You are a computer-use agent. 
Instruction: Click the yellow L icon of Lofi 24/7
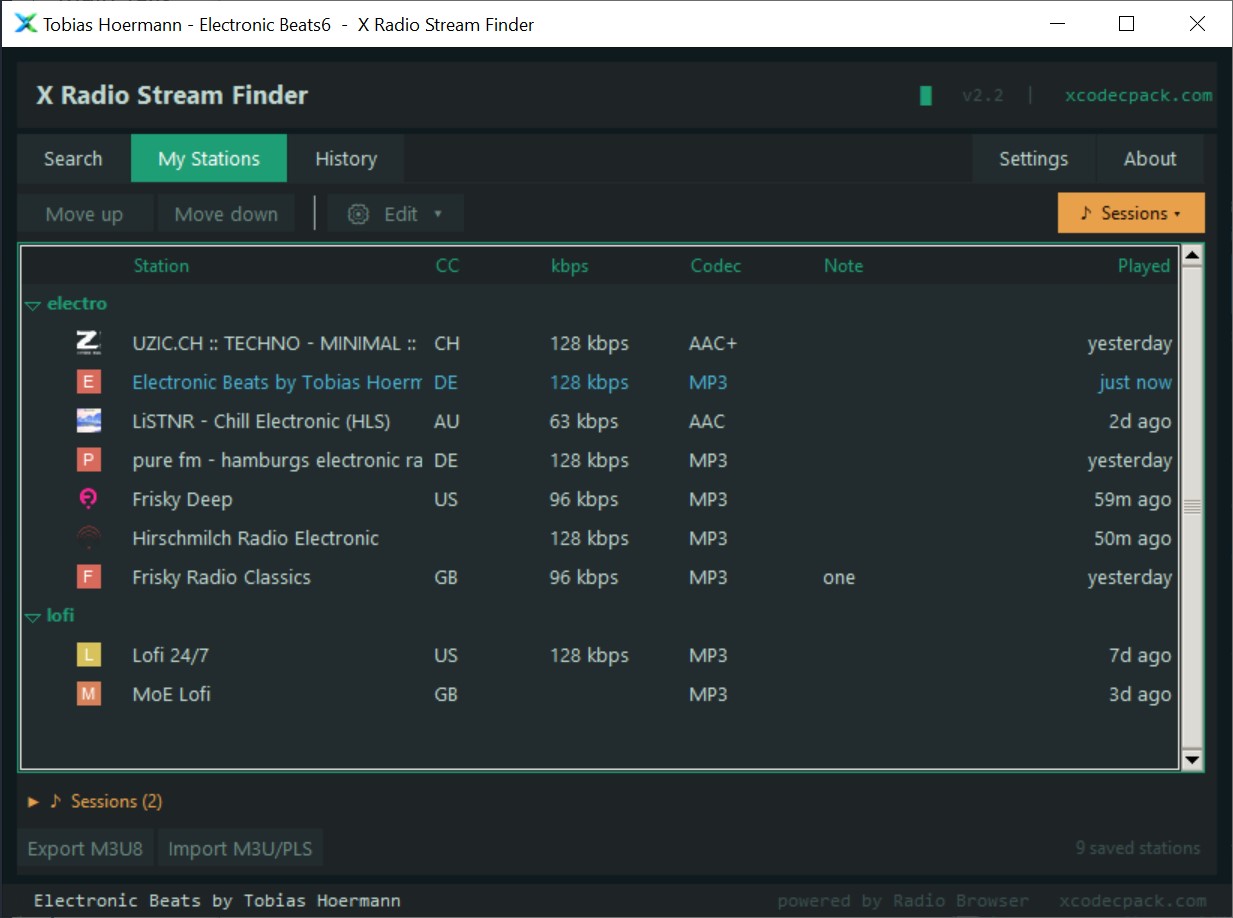(x=89, y=655)
